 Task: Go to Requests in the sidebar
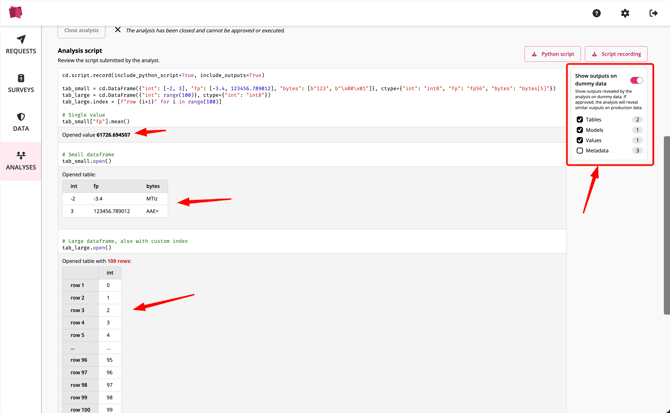point(21,44)
